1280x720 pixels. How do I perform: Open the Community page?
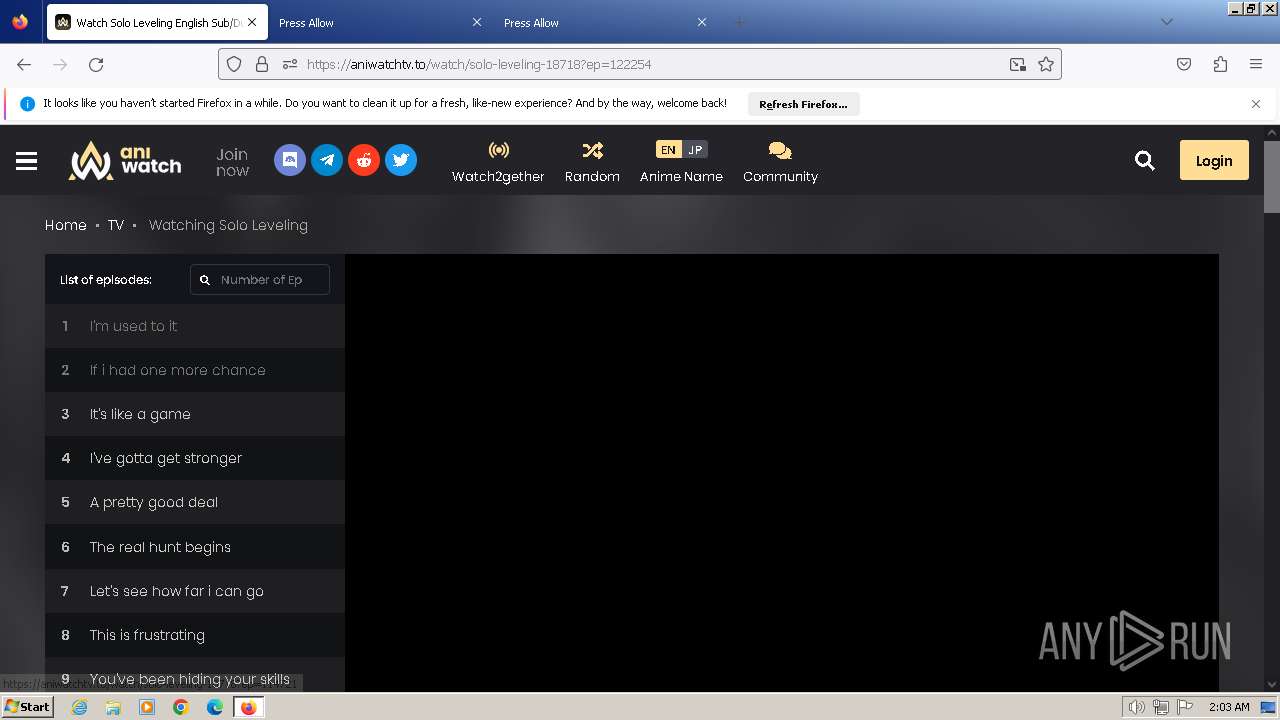[780, 162]
